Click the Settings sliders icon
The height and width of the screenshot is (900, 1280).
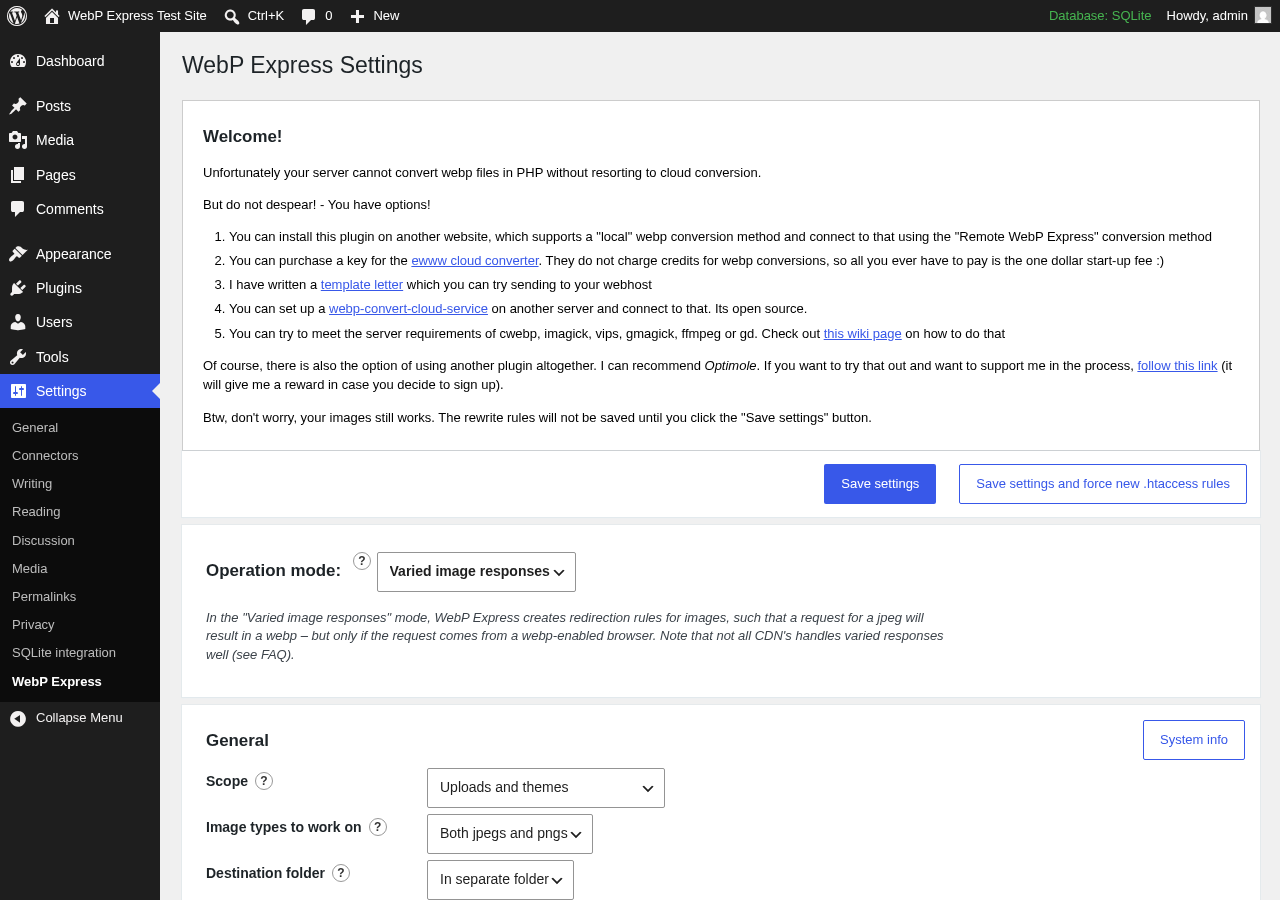pyautogui.click(x=18, y=391)
